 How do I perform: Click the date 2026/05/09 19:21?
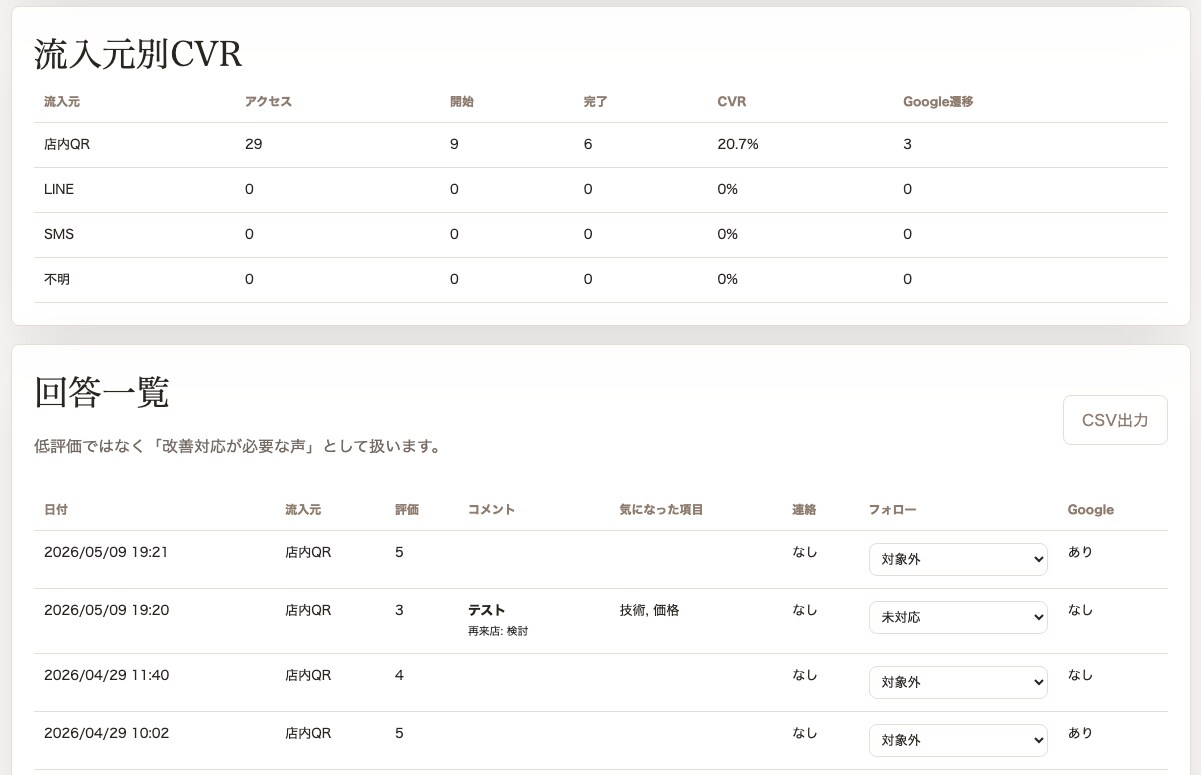106,552
